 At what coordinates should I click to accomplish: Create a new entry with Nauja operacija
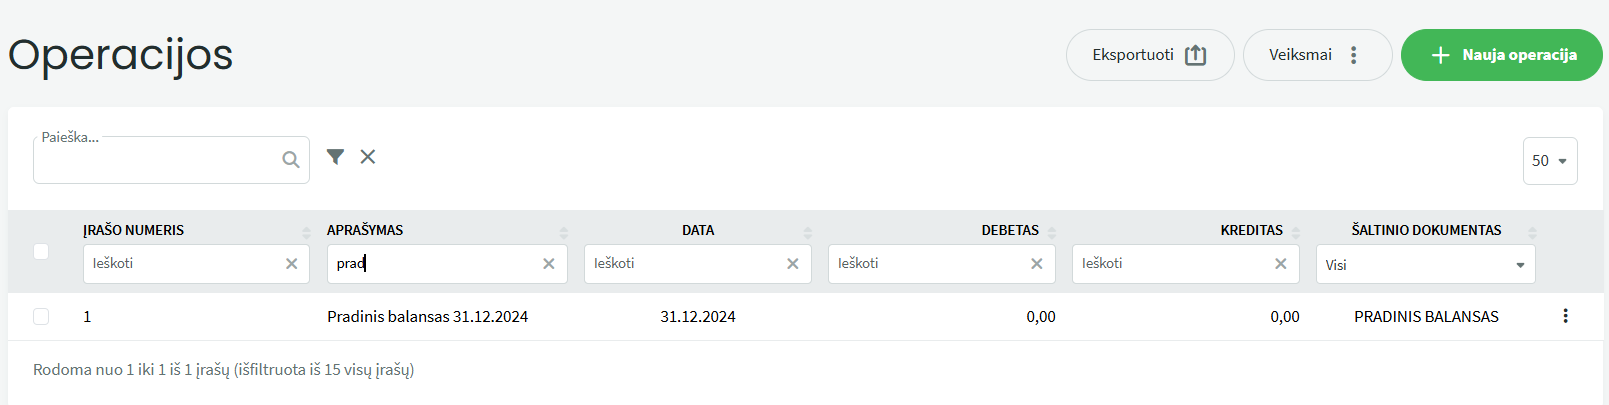1502,55
